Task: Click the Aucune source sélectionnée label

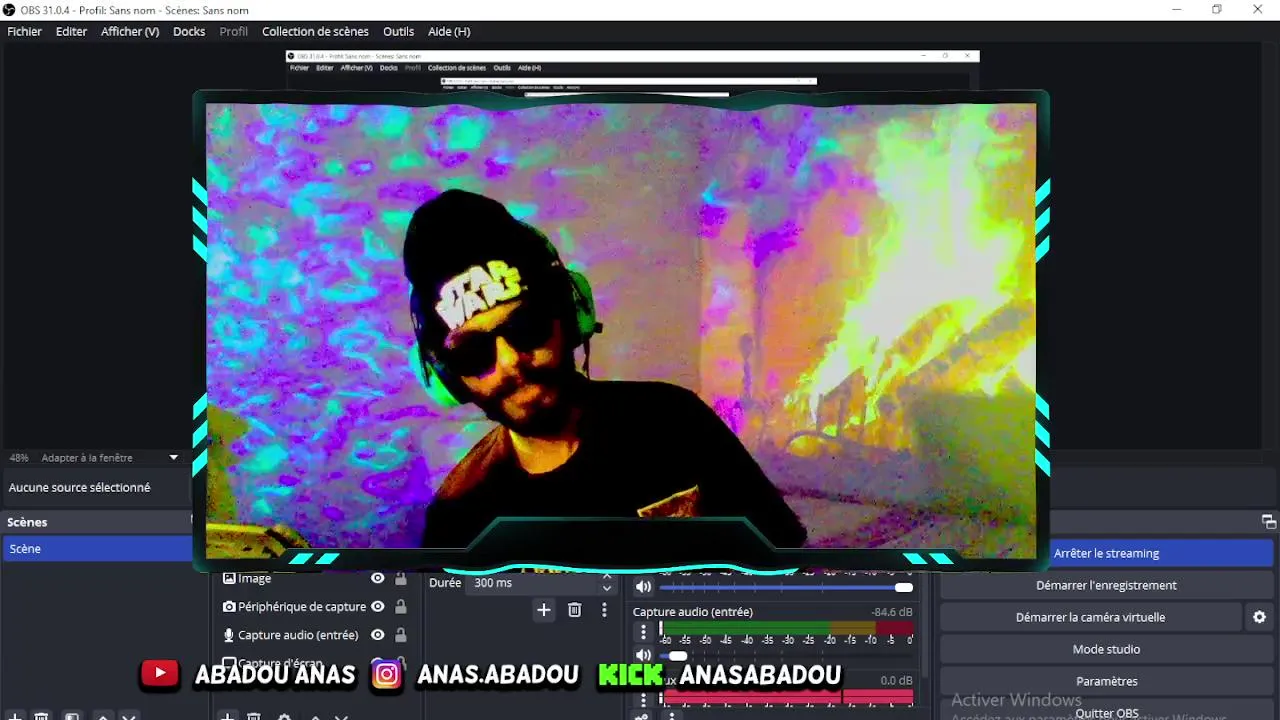Action: pos(79,488)
